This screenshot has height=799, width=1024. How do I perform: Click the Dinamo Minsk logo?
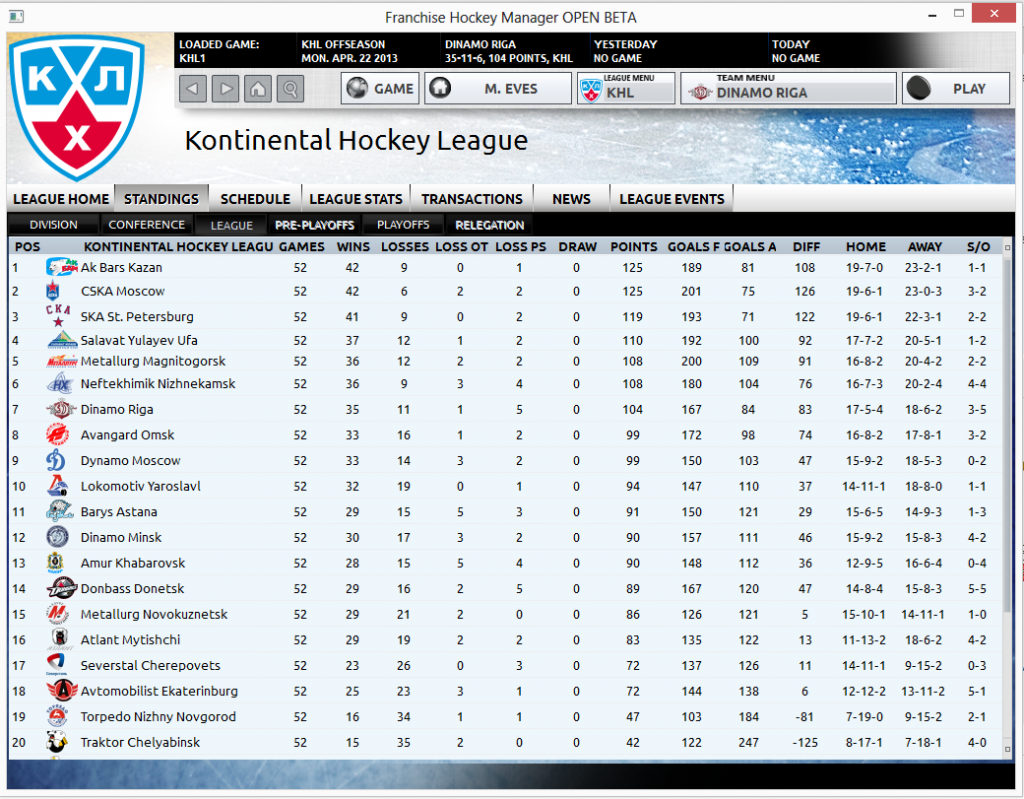coord(57,537)
